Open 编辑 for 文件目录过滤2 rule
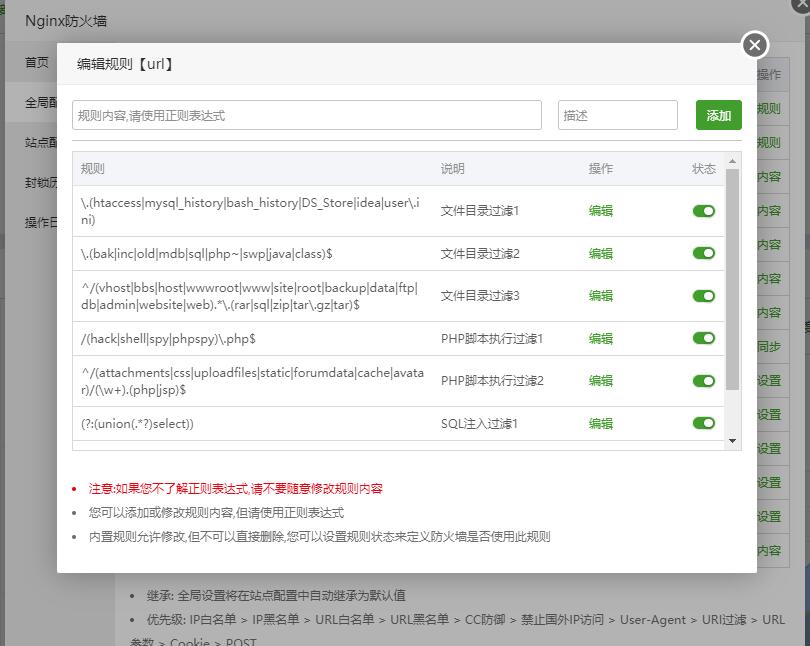 tap(601, 254)
